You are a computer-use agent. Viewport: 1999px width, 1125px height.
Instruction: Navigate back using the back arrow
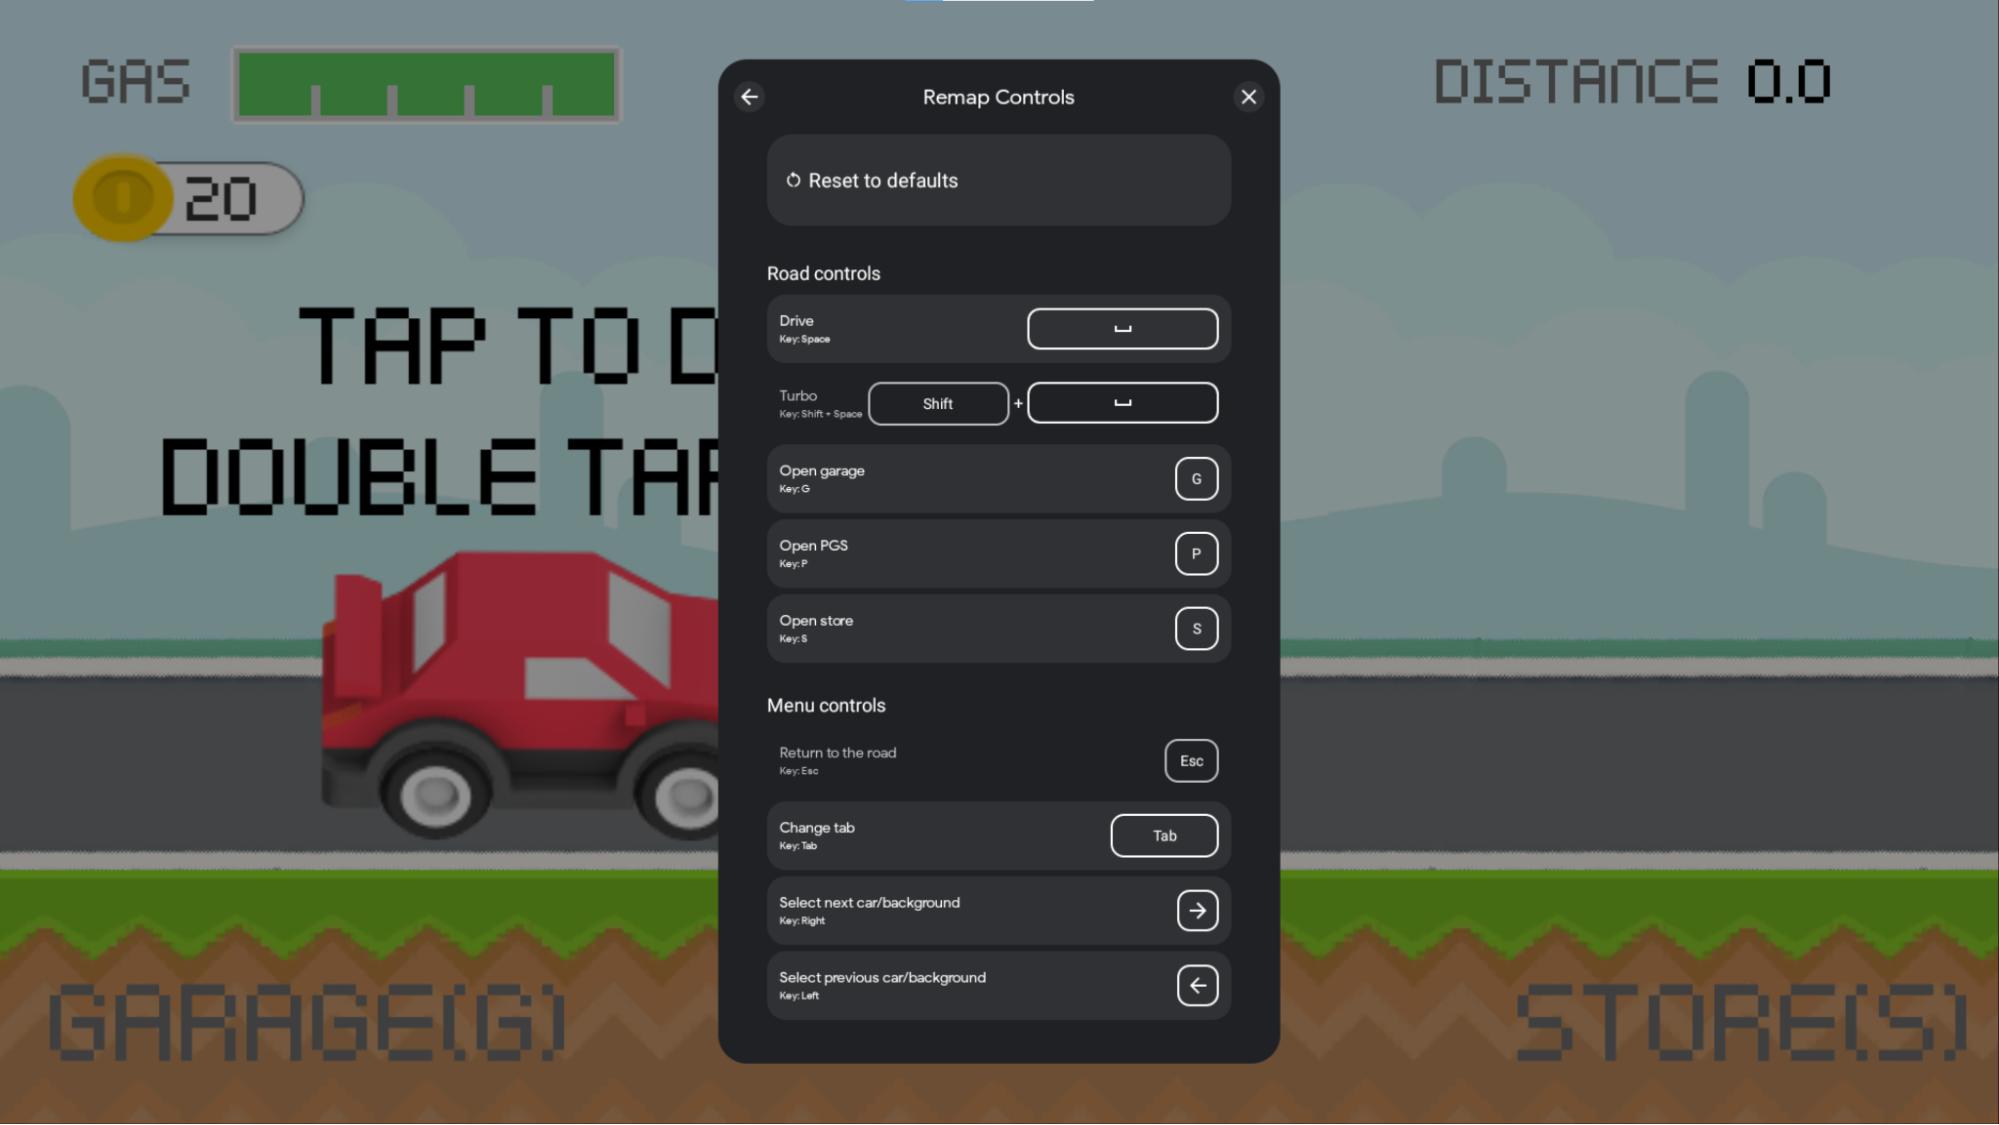point(751,96)
